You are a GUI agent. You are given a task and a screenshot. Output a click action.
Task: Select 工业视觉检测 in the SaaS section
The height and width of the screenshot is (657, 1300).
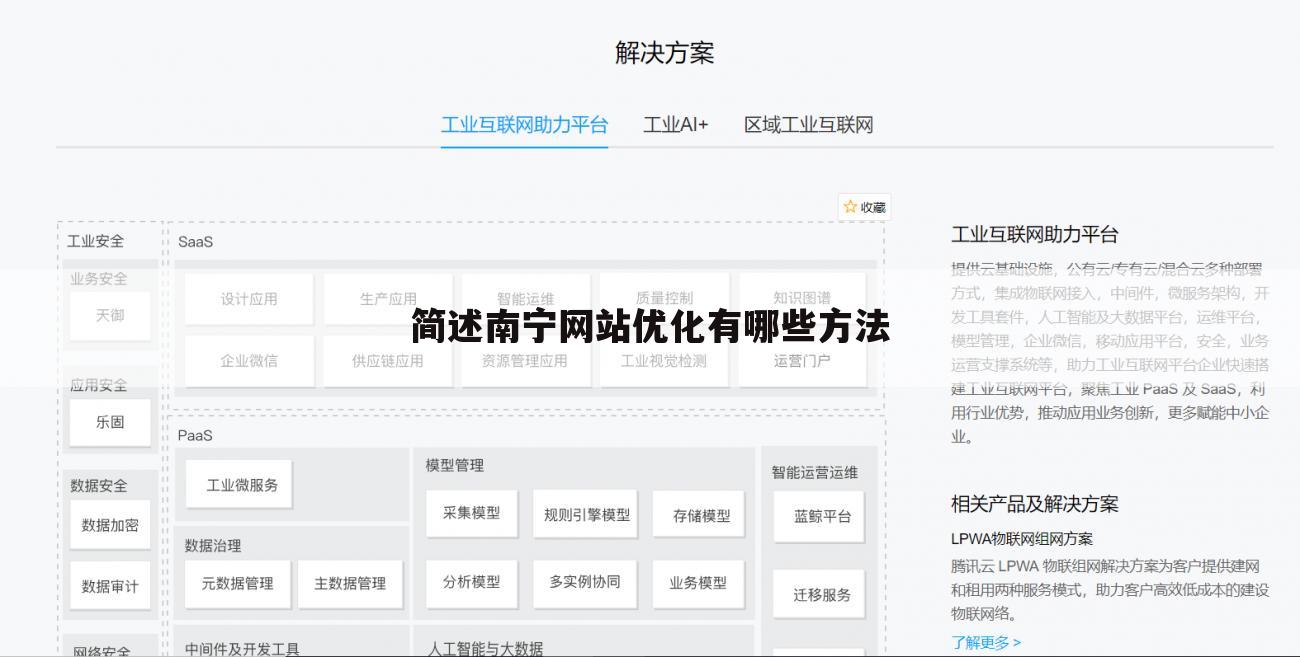(663, 361)
